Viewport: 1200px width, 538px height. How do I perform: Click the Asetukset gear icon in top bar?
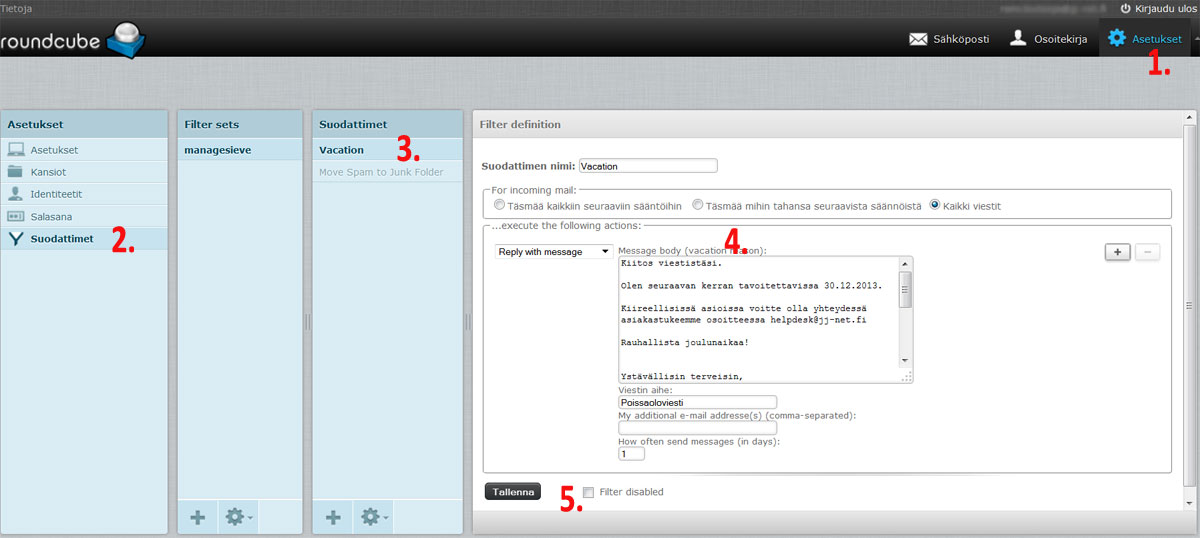1116,39
